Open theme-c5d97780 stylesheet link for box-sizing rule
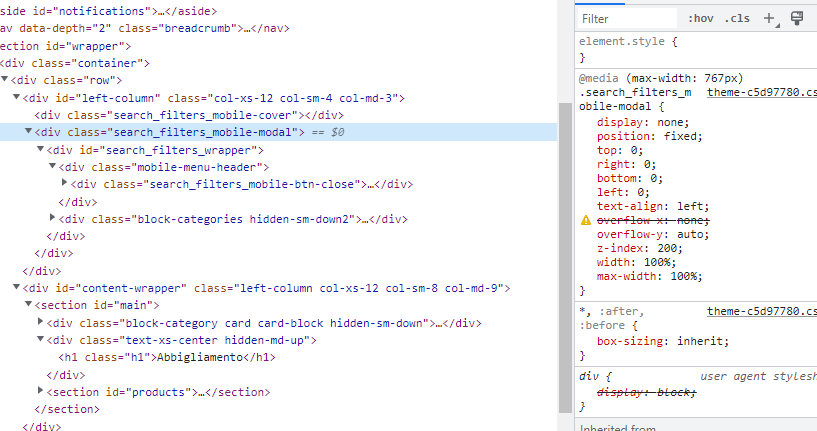This screenshot has width=817, height=431. click(x=762, y=311)
